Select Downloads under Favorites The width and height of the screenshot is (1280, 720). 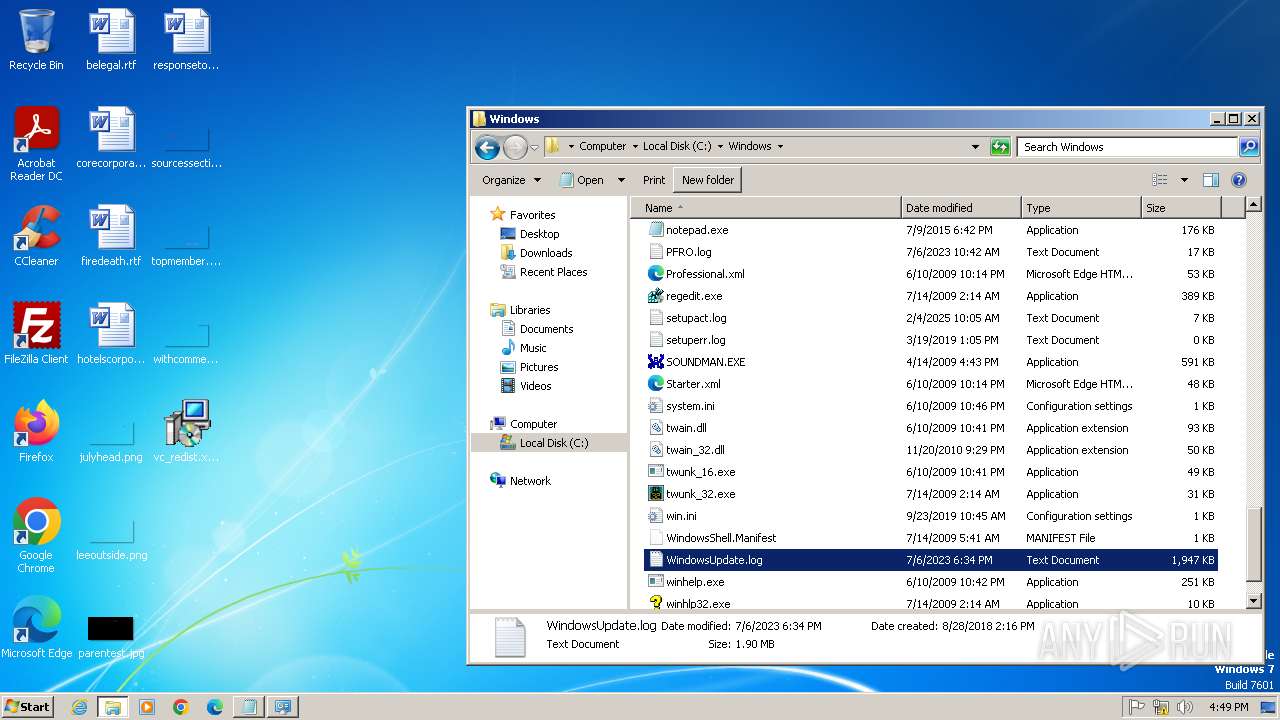click(546, 253)
